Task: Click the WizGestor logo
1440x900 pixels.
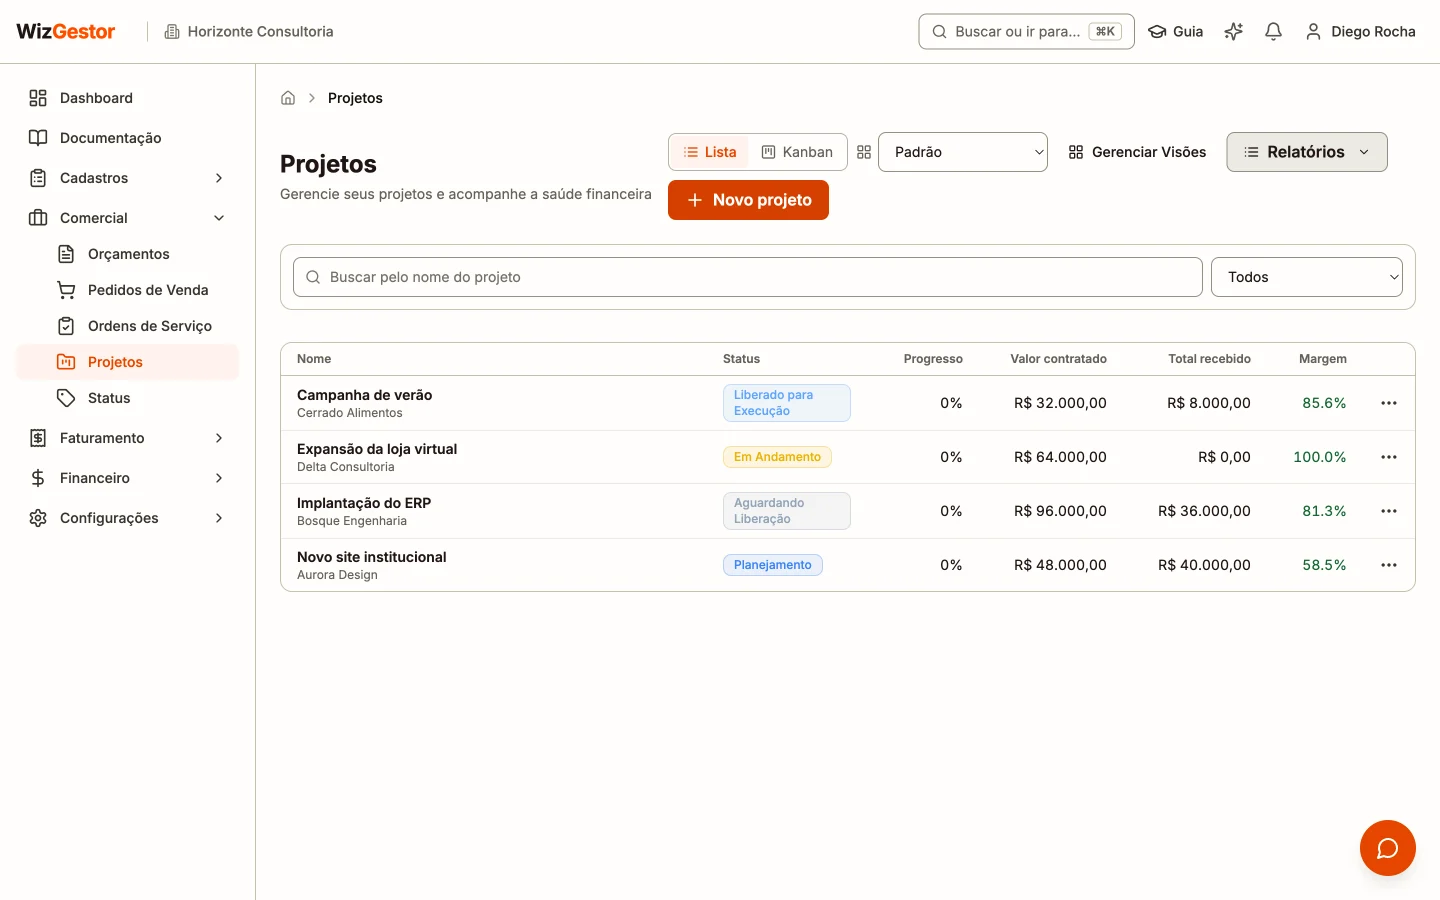Action: [66, 31]
